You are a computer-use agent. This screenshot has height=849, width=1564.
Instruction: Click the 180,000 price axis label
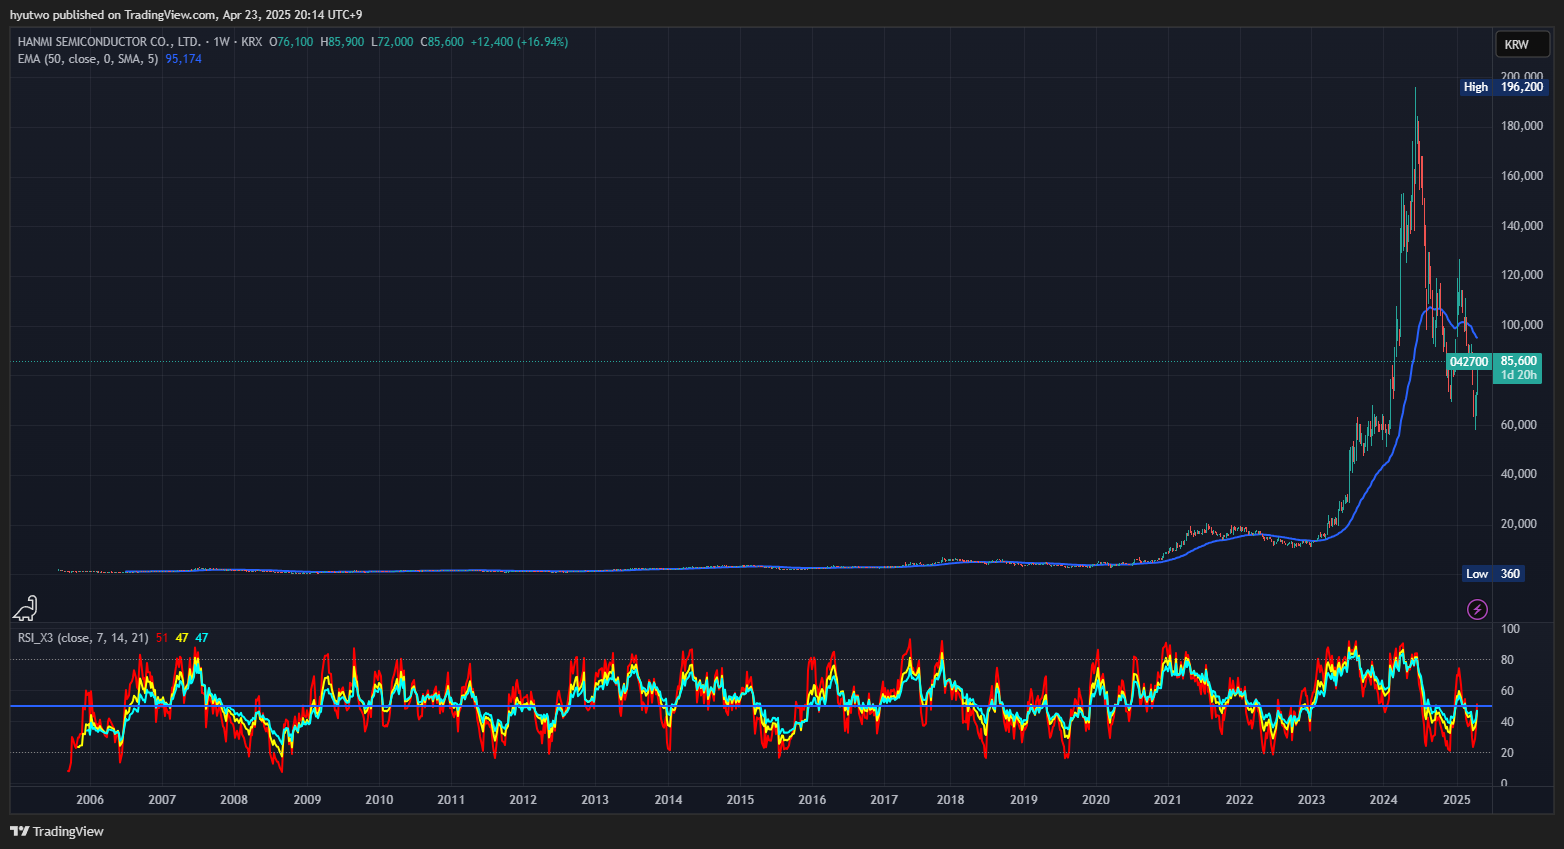click(1522, 126)
